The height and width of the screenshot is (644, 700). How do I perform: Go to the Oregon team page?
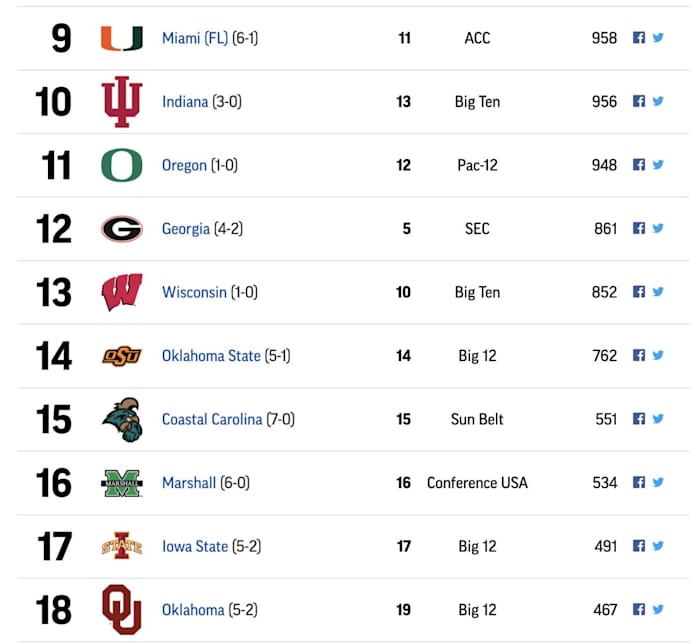184,165
